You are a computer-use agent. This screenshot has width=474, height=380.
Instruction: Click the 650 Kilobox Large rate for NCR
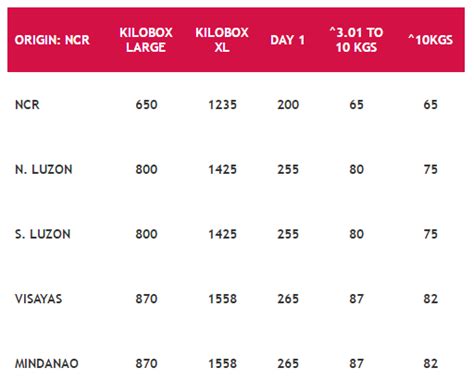146,105
